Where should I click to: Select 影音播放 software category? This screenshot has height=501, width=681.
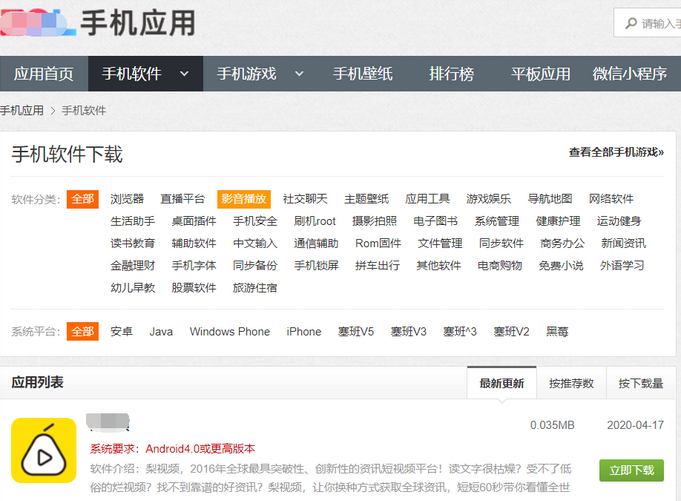click(x=244, y=199)
